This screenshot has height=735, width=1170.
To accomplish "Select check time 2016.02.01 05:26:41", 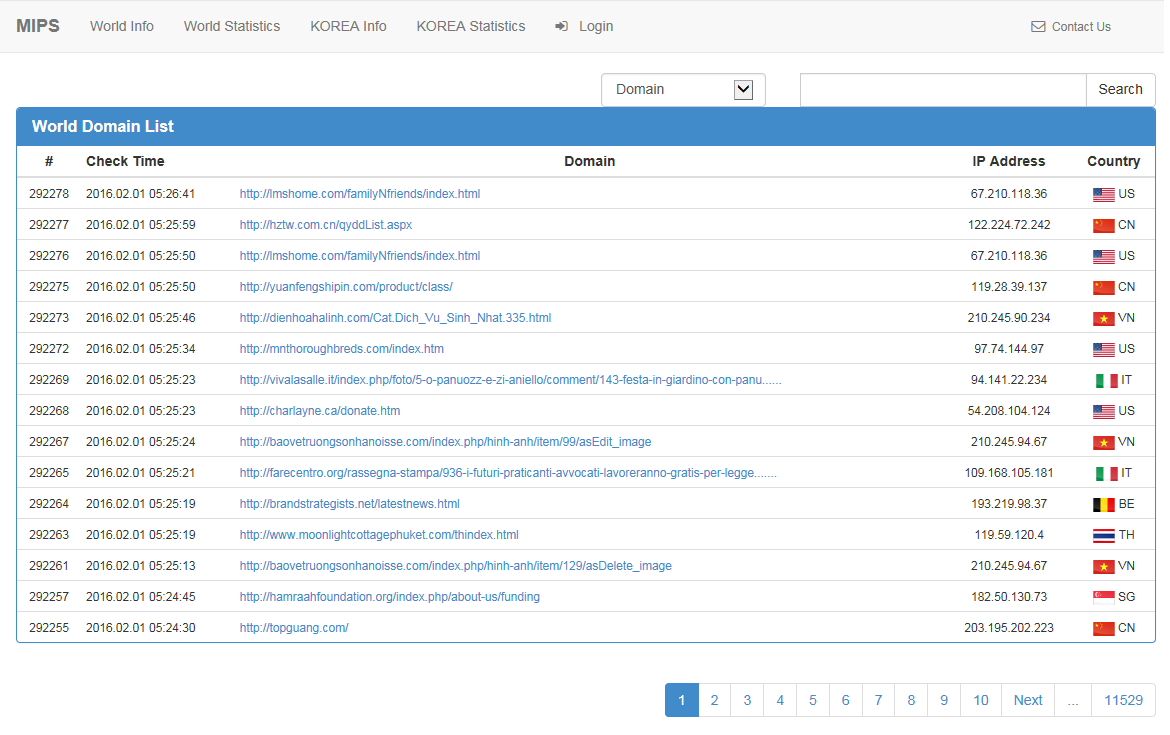I will tap(140, 194).
